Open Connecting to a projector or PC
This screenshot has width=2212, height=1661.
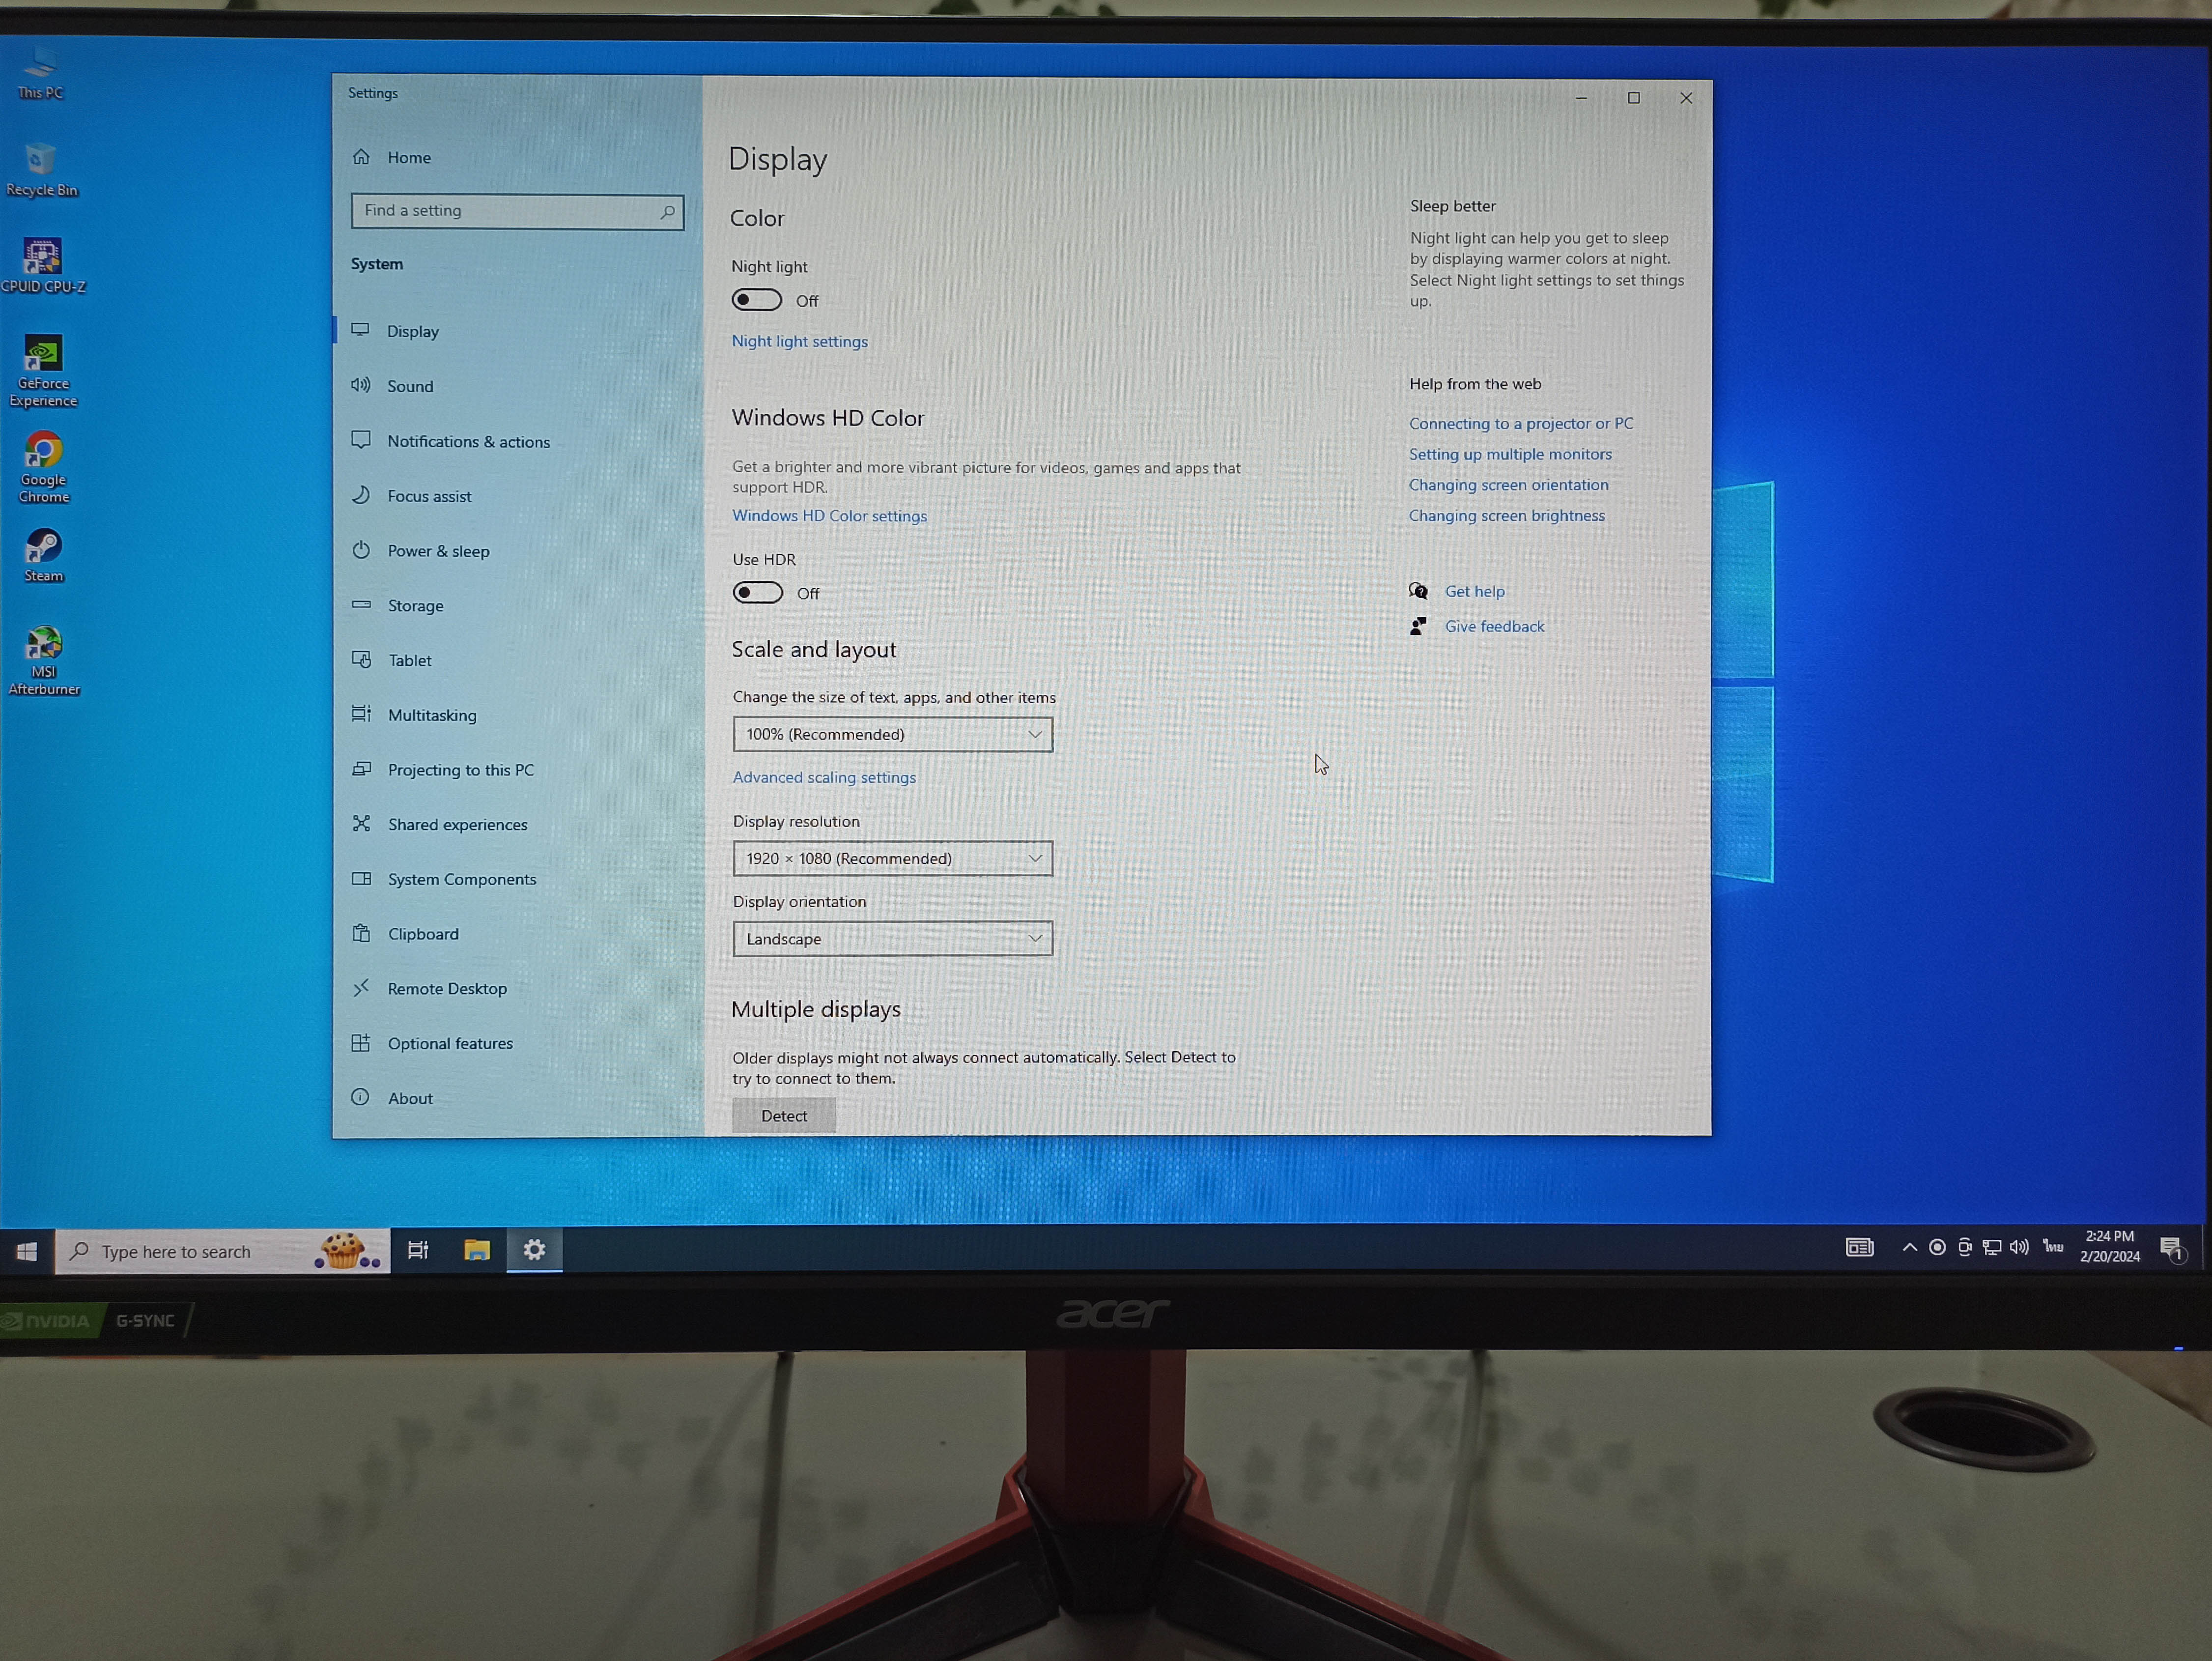1521,423
